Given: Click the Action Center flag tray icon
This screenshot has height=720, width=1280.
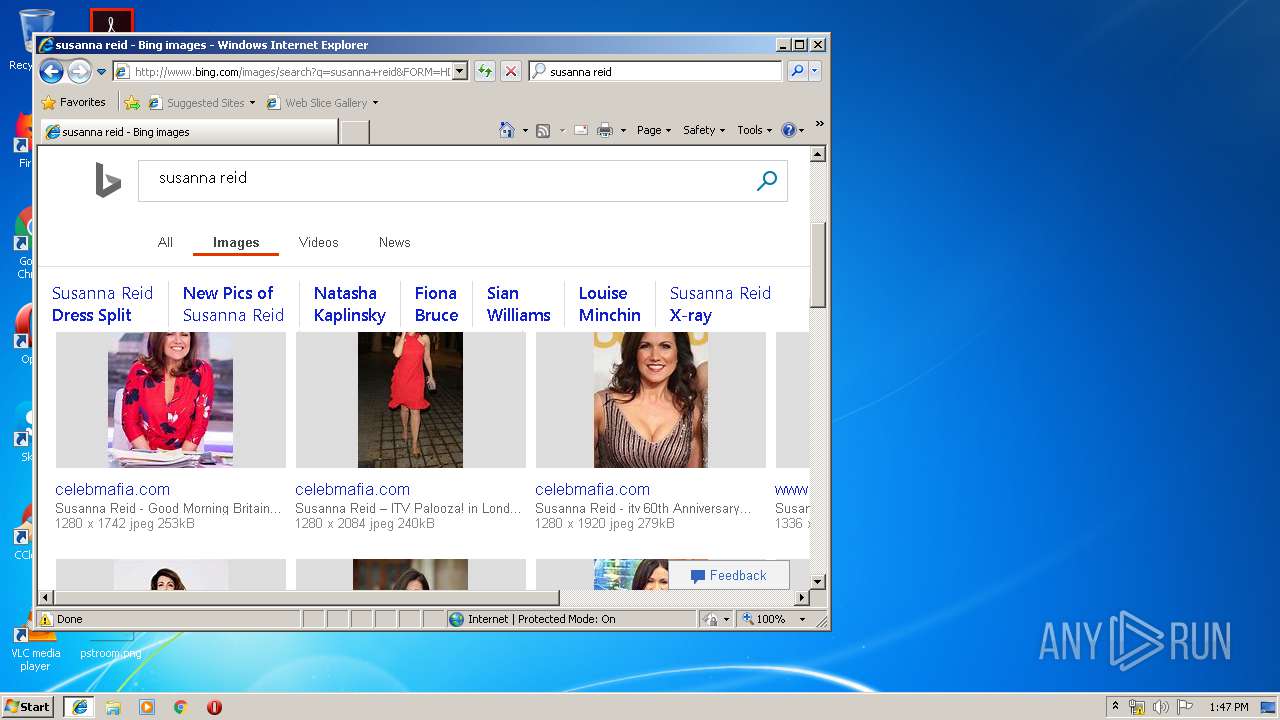Looking at the screenshot, I should [1184, 707].
